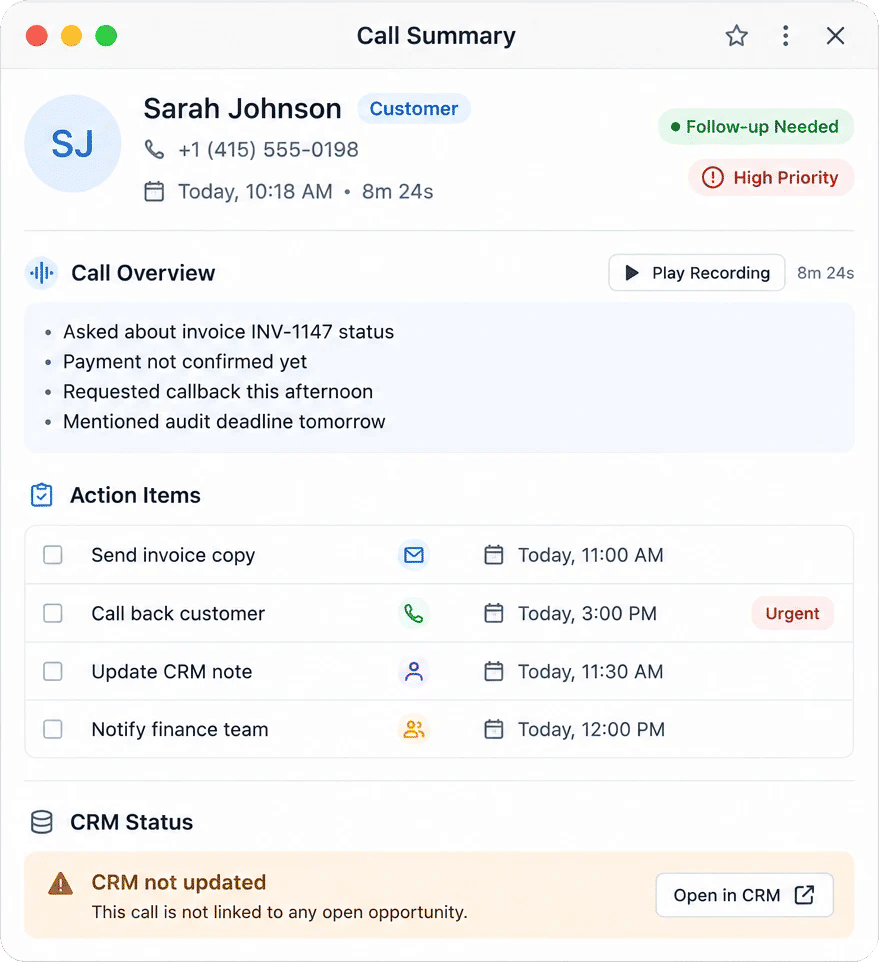Viewport: 879px width, 962px height.
Task: Click the Sarah Johnson name heading
Action: (242, 109)
